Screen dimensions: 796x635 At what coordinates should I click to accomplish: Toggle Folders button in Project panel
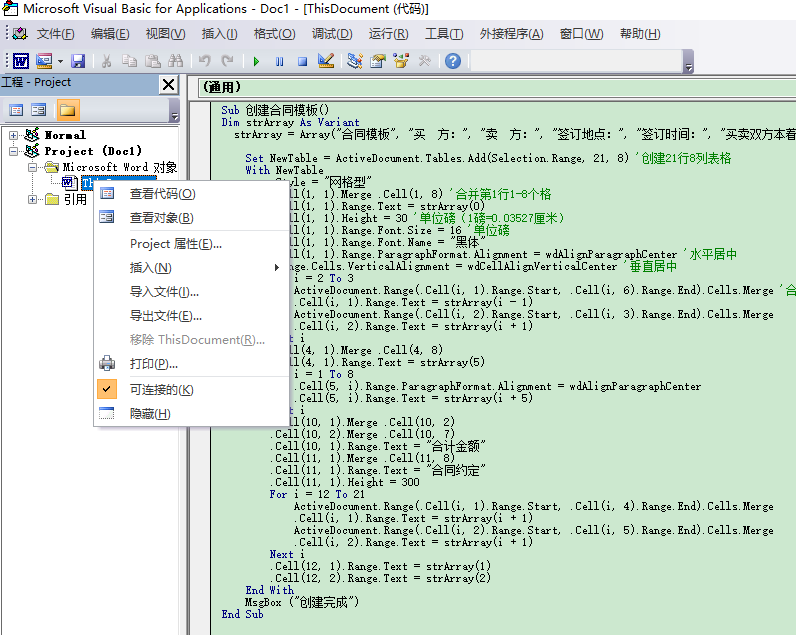pos(68,110)
